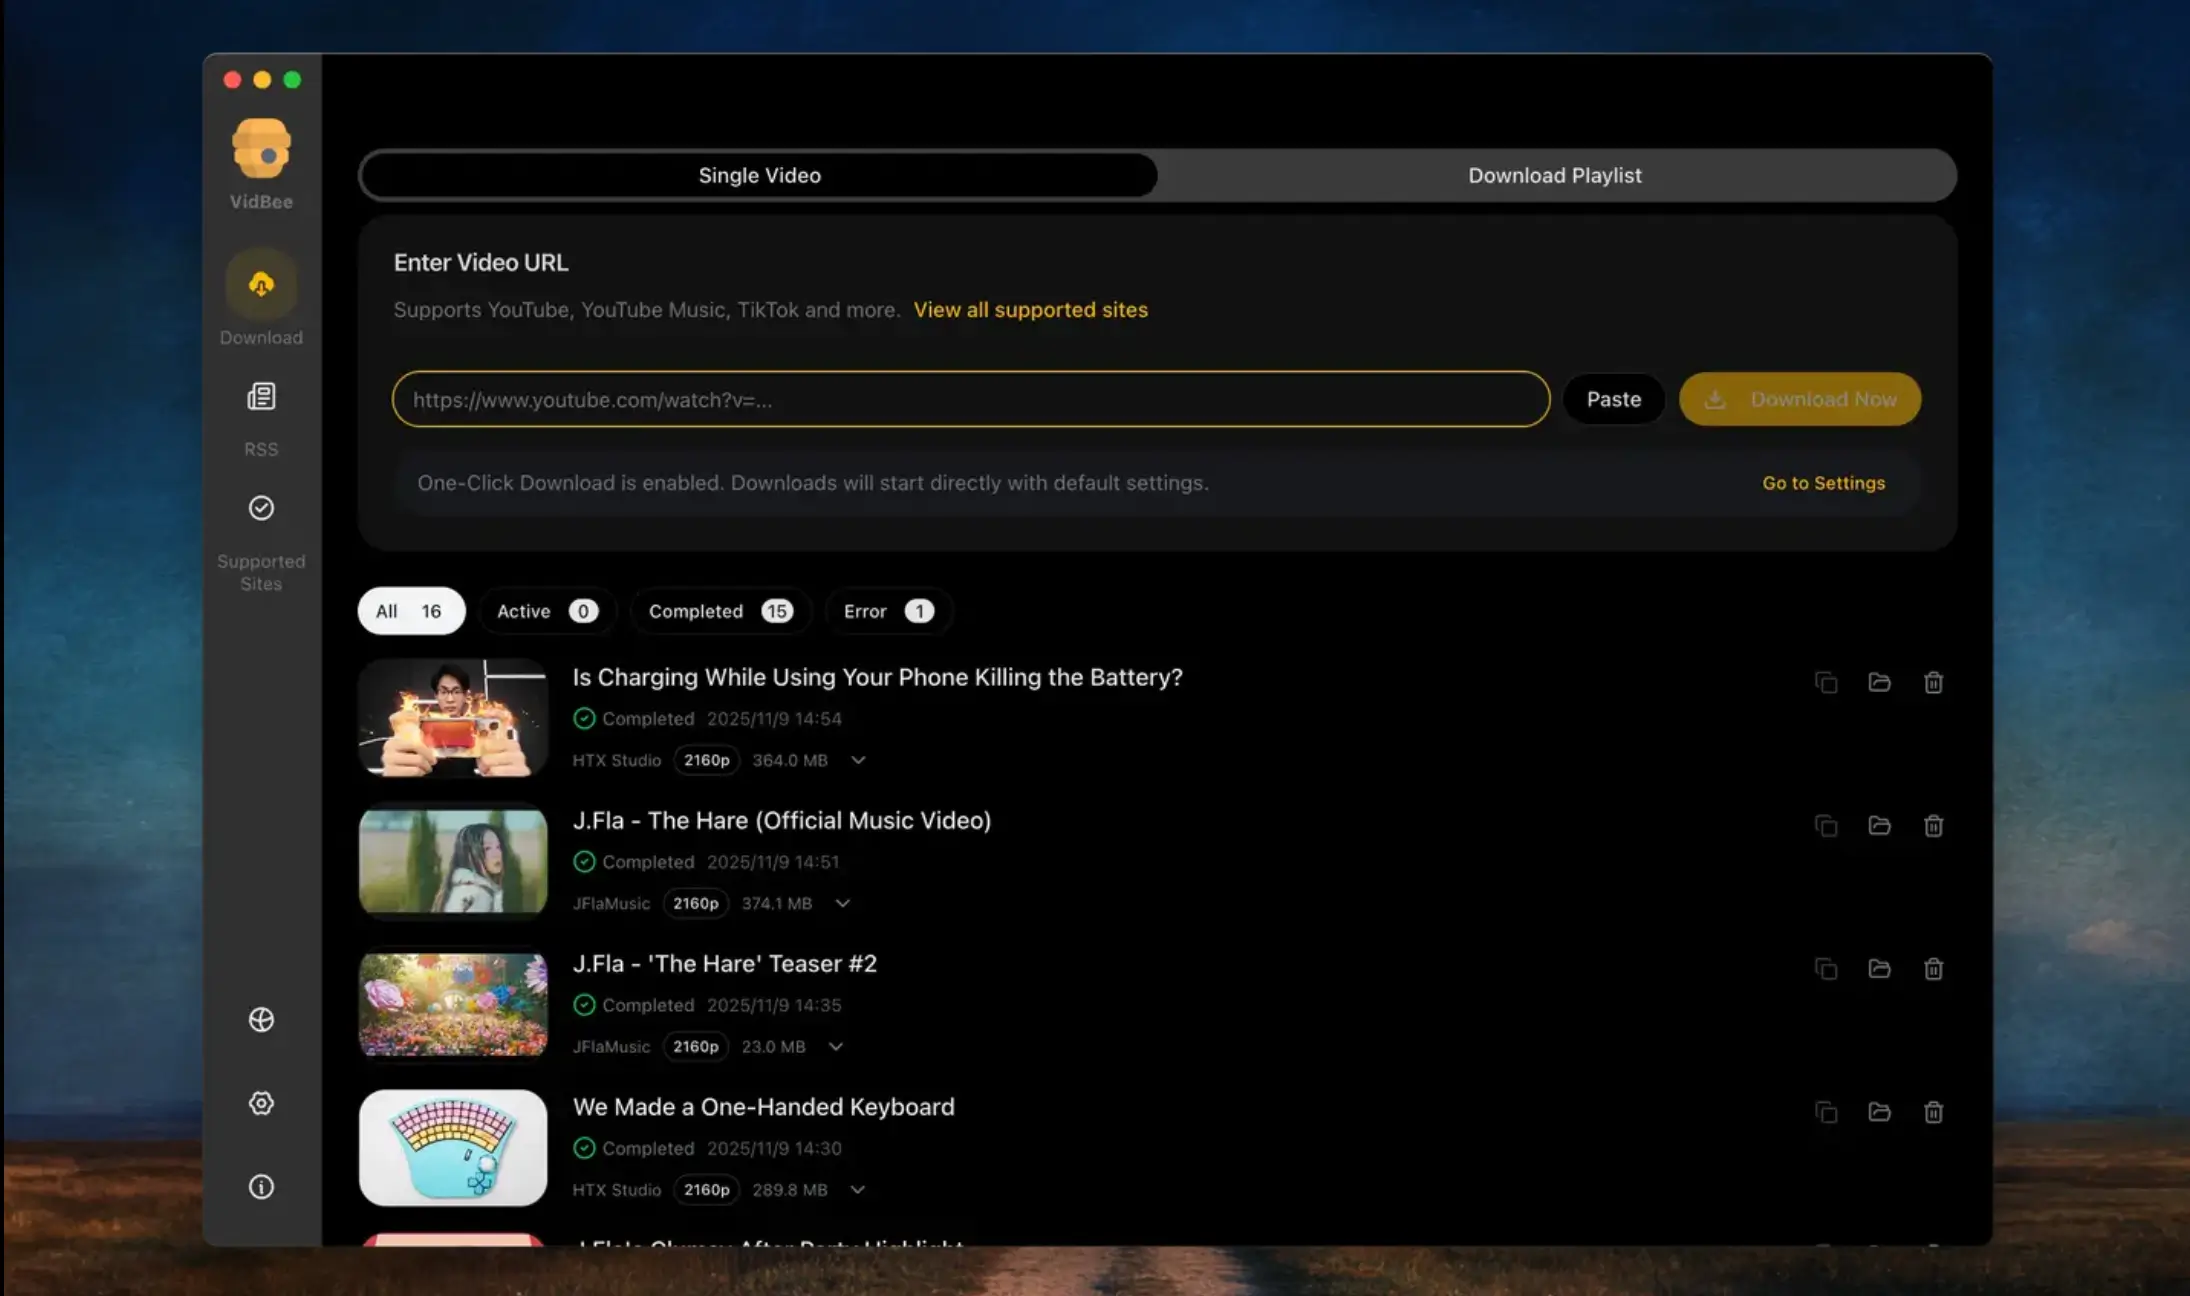Click 2160p badge on 23.0 MB item

coord(695,1046)
